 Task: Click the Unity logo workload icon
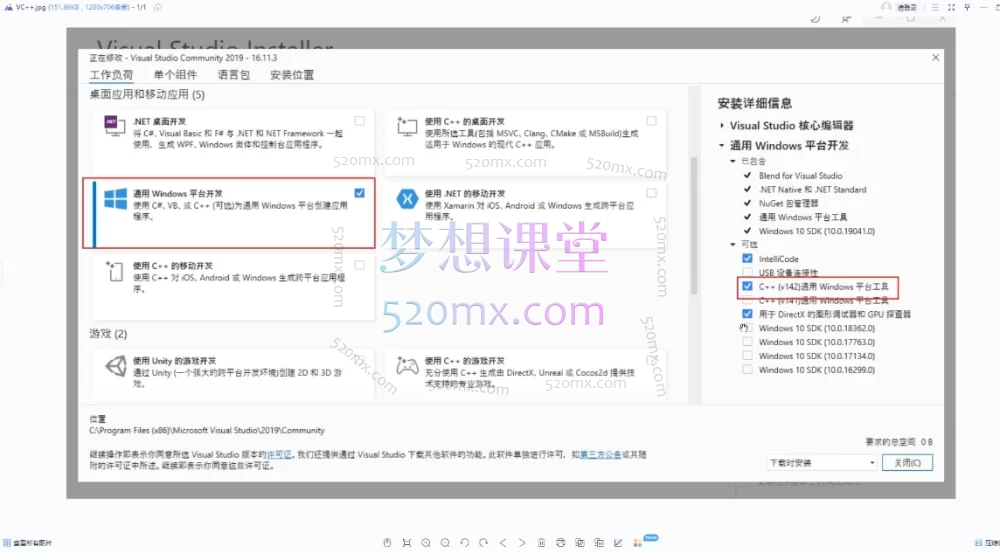(x=115, y=366)
